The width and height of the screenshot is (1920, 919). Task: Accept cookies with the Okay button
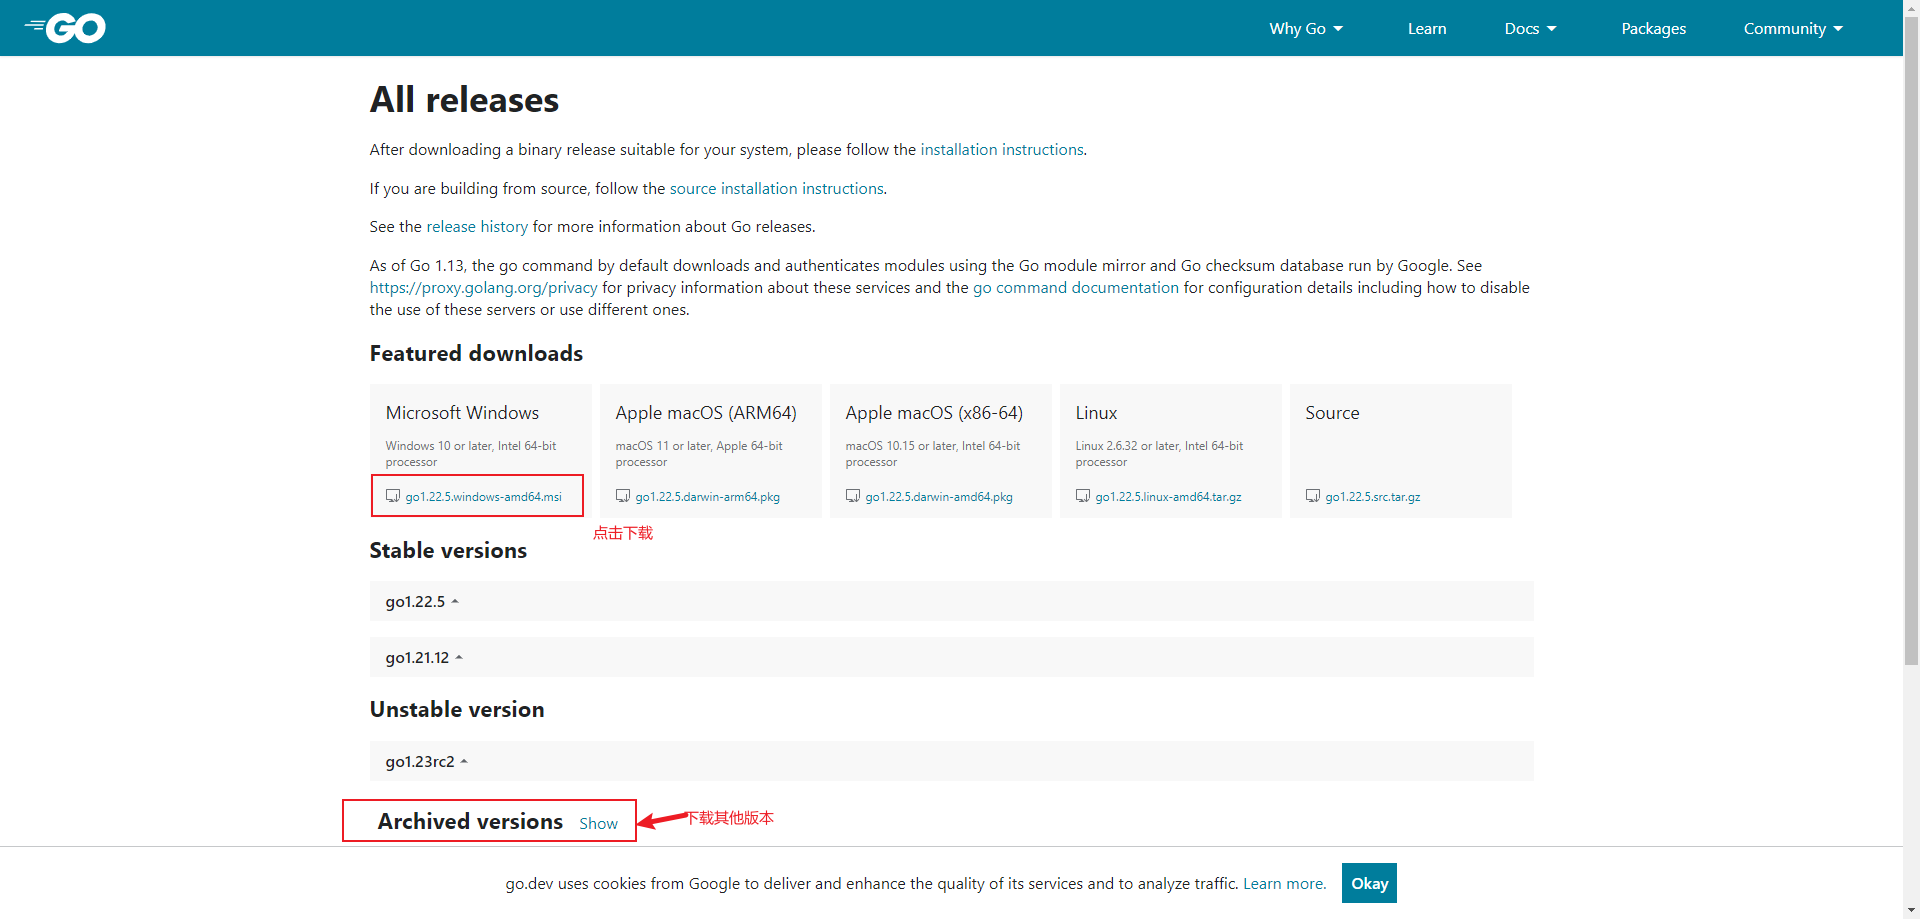tap(1369, 883)
